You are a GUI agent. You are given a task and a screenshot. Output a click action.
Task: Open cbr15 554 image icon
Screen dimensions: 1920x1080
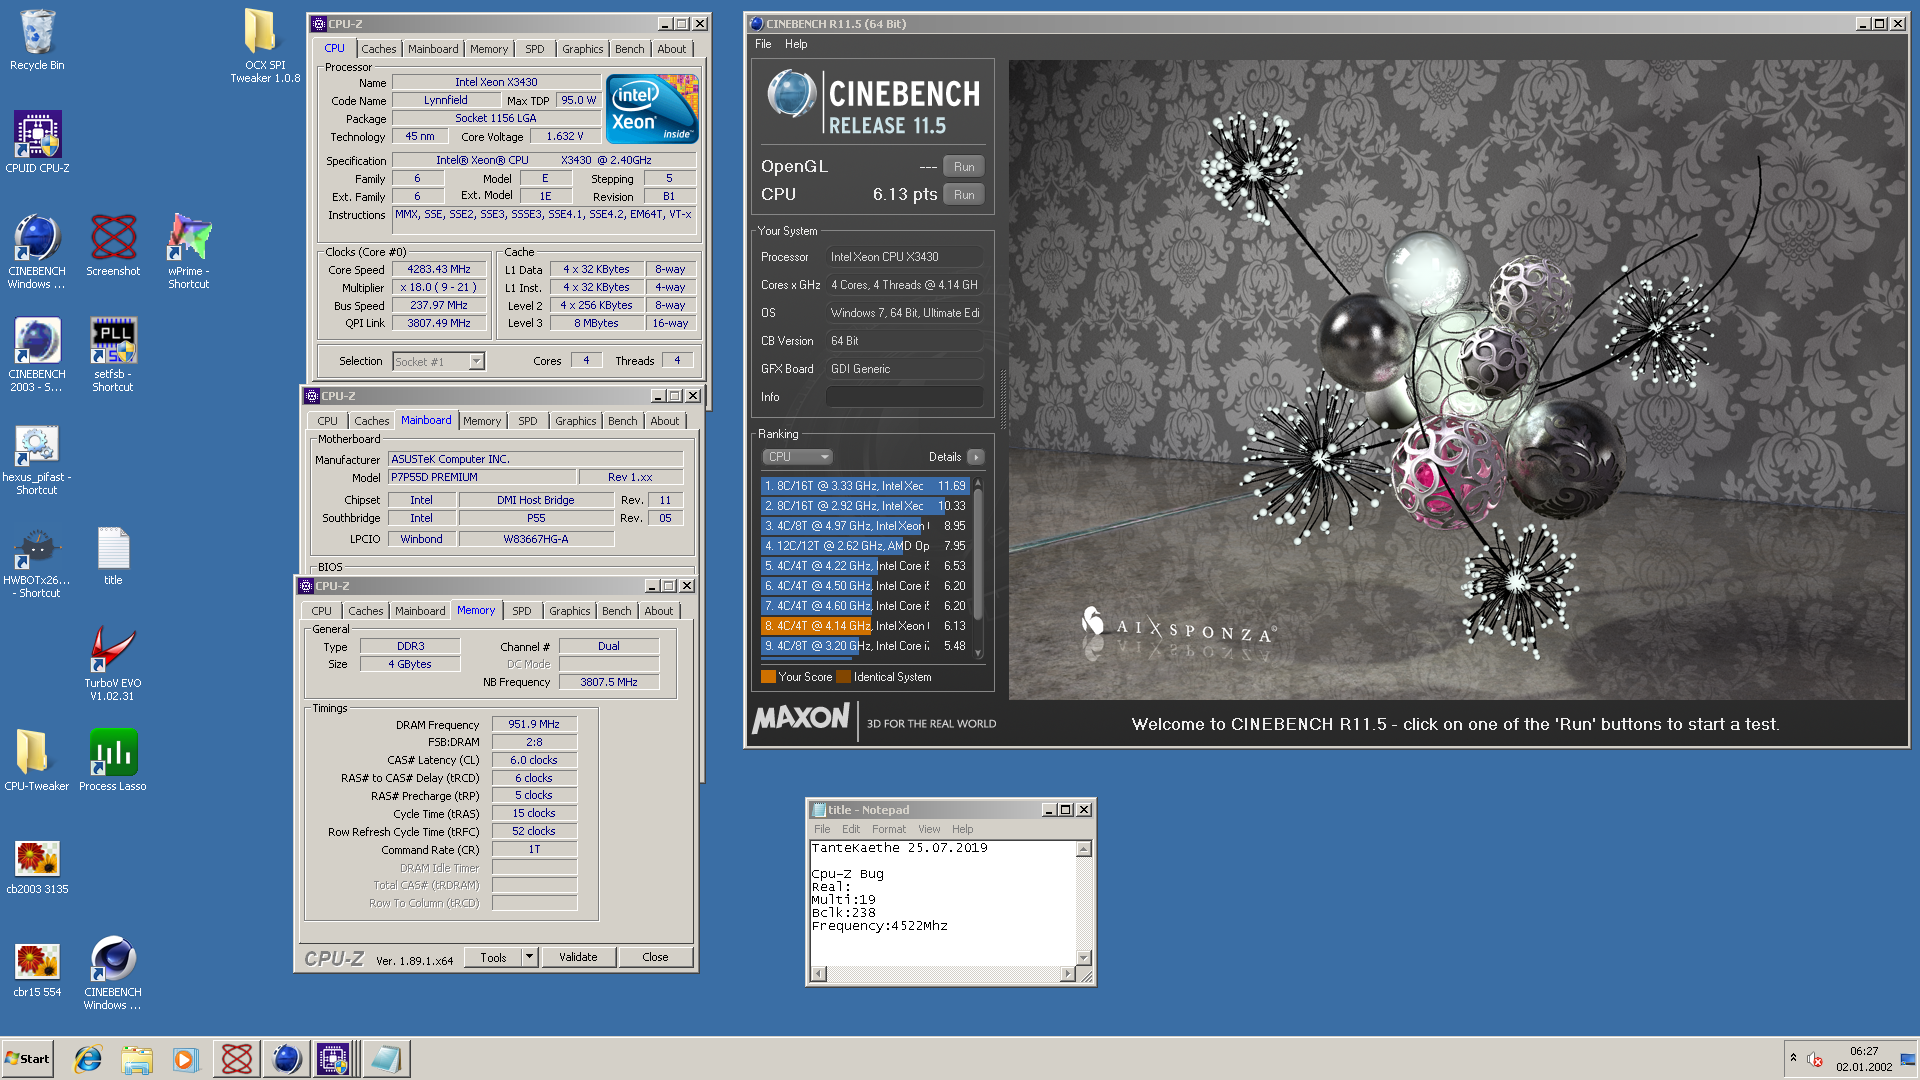[37, 969]
